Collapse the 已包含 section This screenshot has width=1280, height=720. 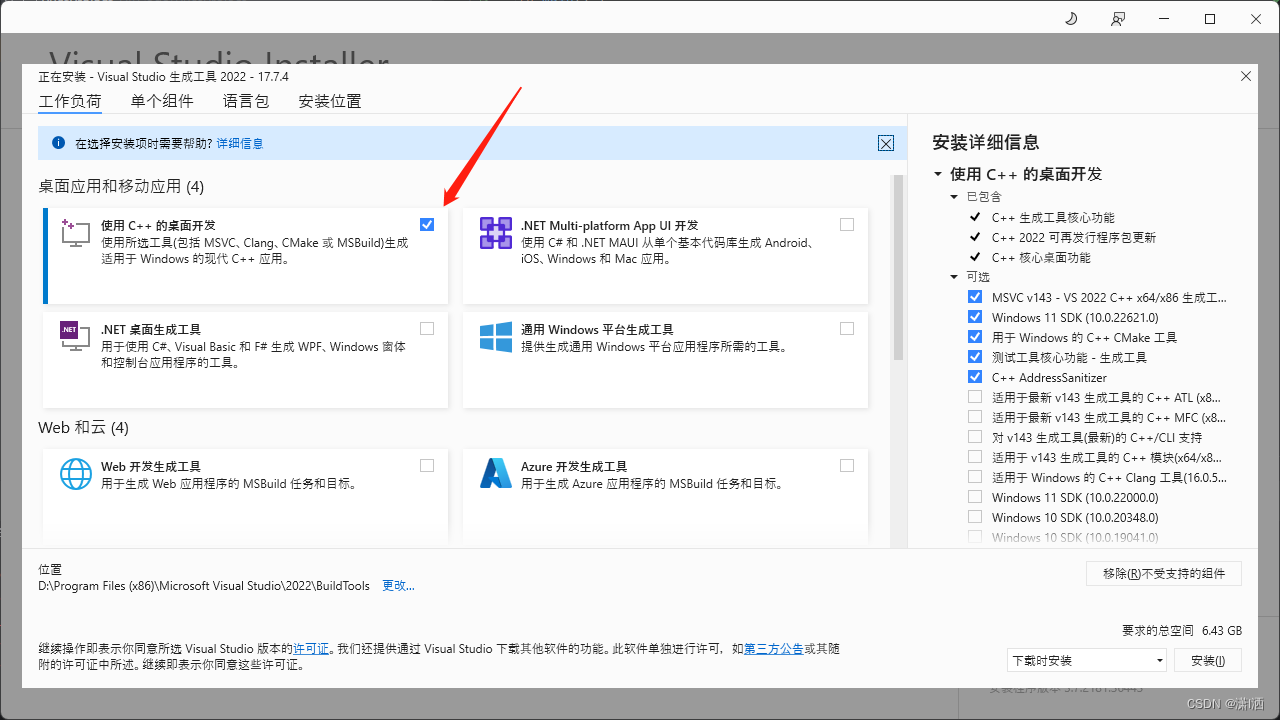(x=955, y=197)
